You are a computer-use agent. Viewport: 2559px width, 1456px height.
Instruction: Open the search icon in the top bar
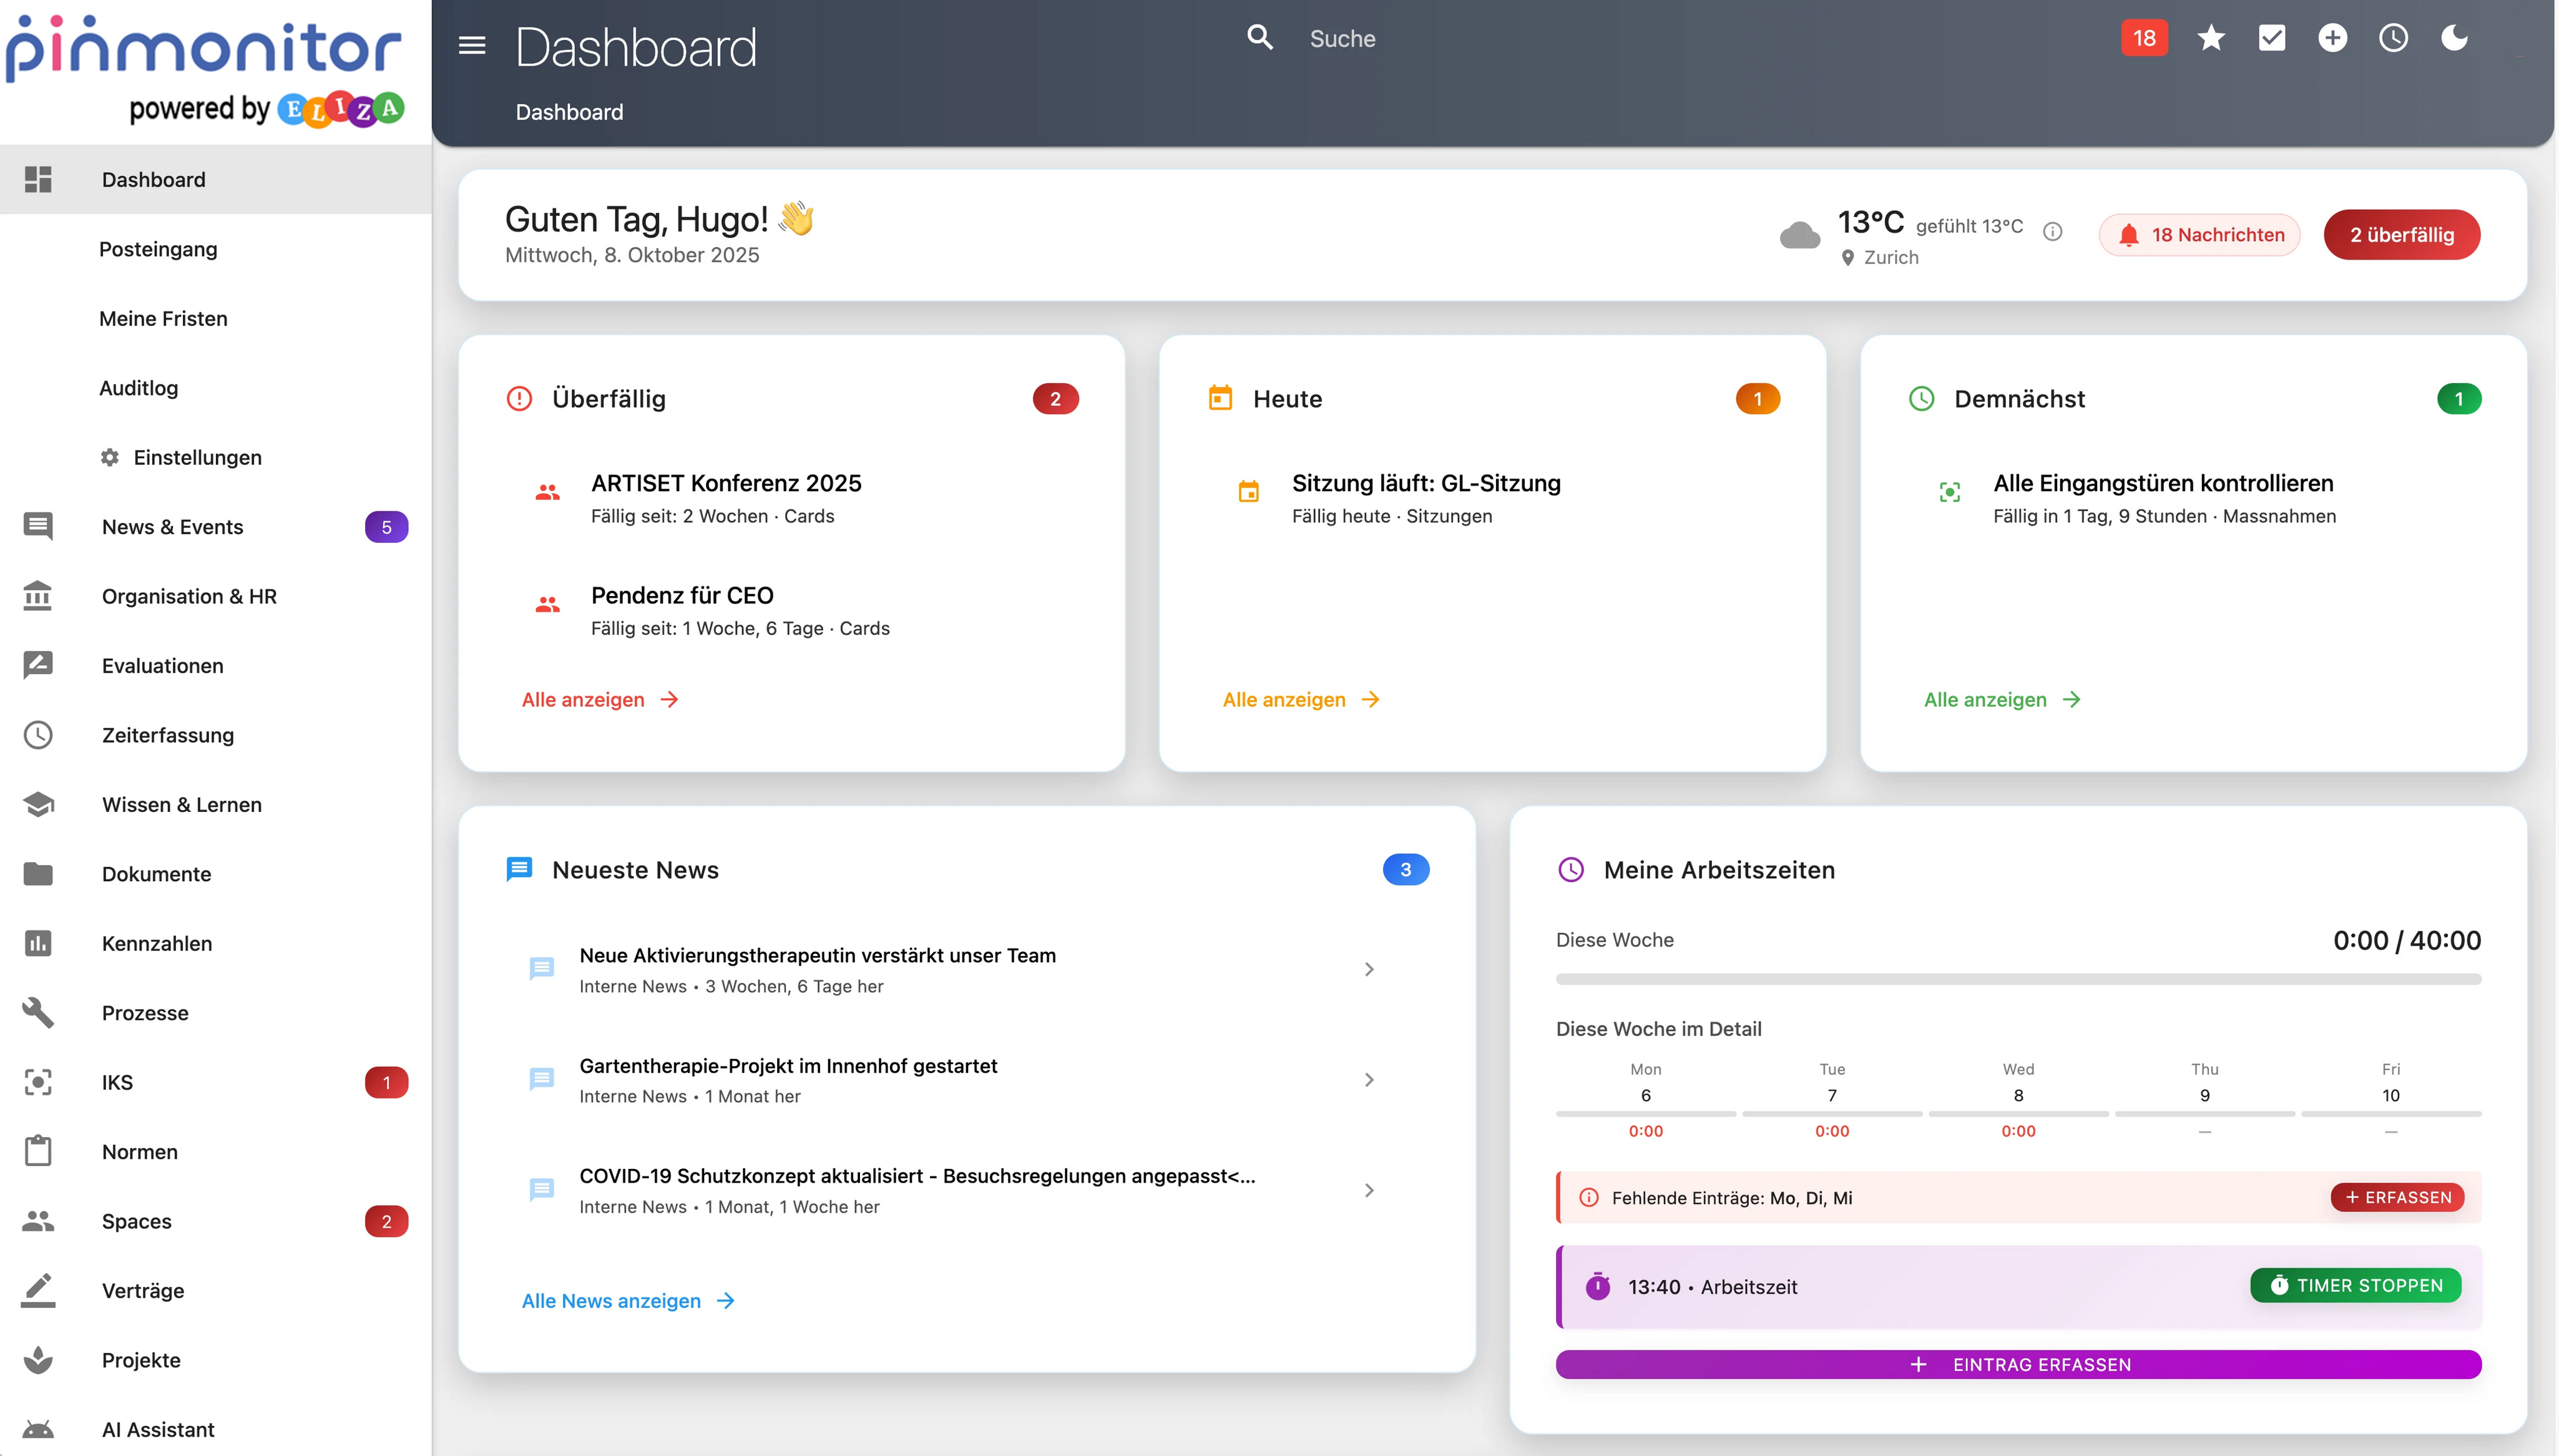(x=1259, y=37)
